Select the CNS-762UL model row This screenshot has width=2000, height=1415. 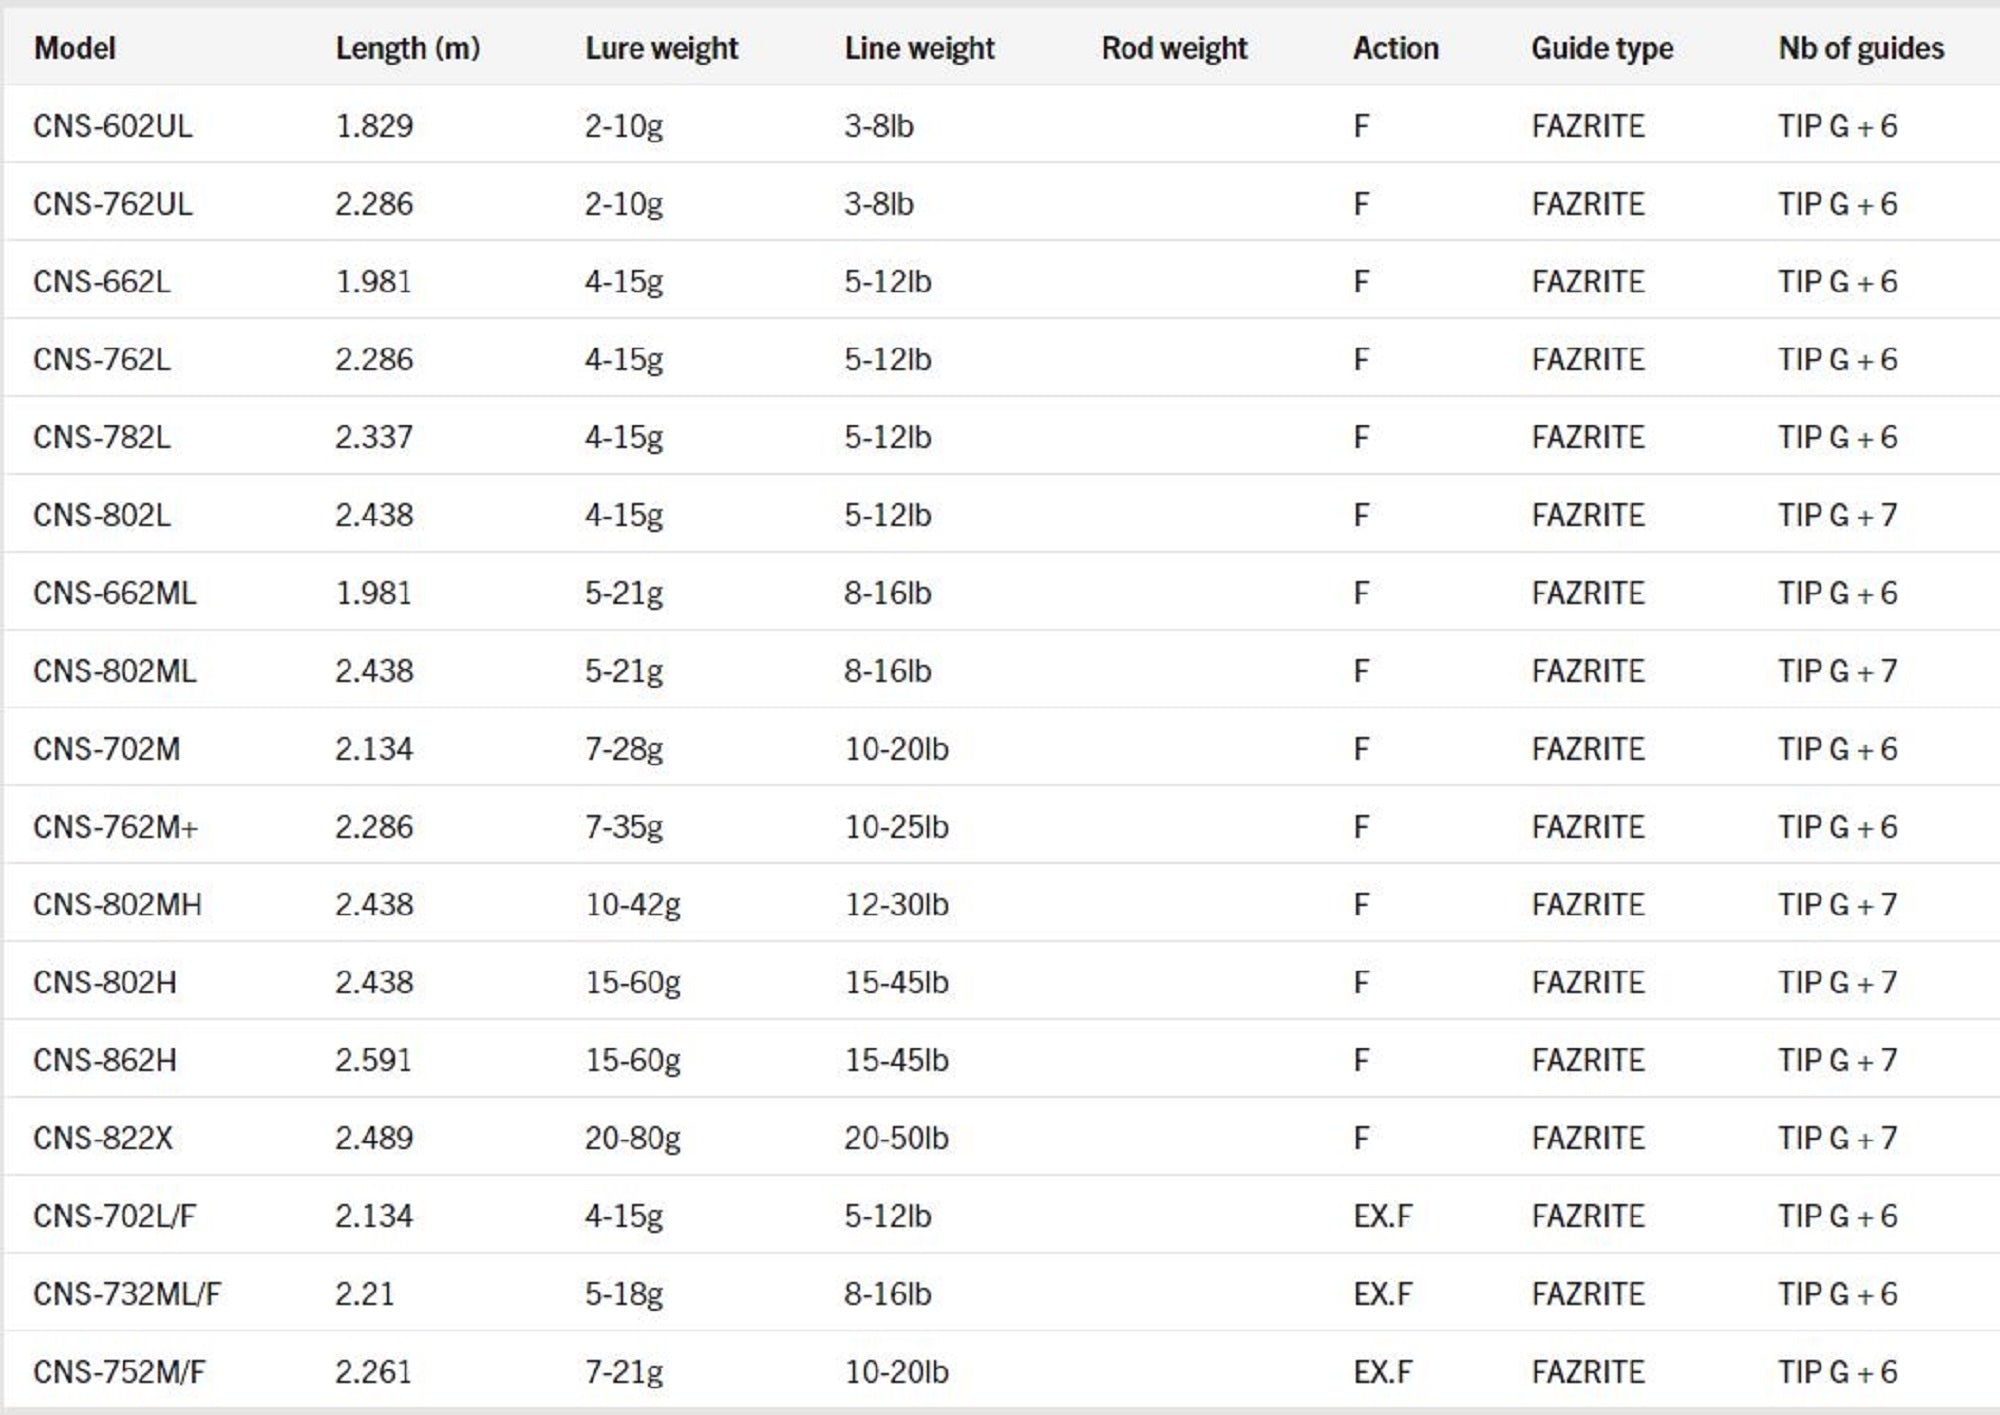click(112, 204)
